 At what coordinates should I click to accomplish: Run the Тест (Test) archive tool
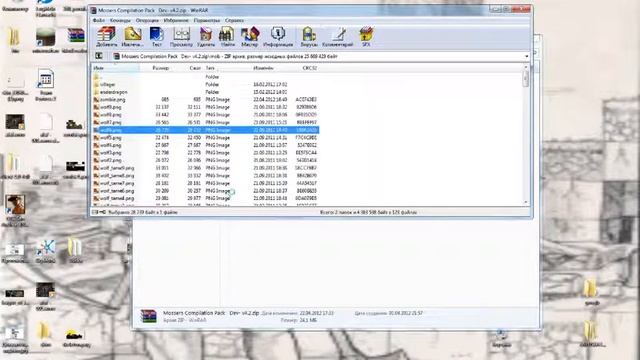click(x=157, y=36)
